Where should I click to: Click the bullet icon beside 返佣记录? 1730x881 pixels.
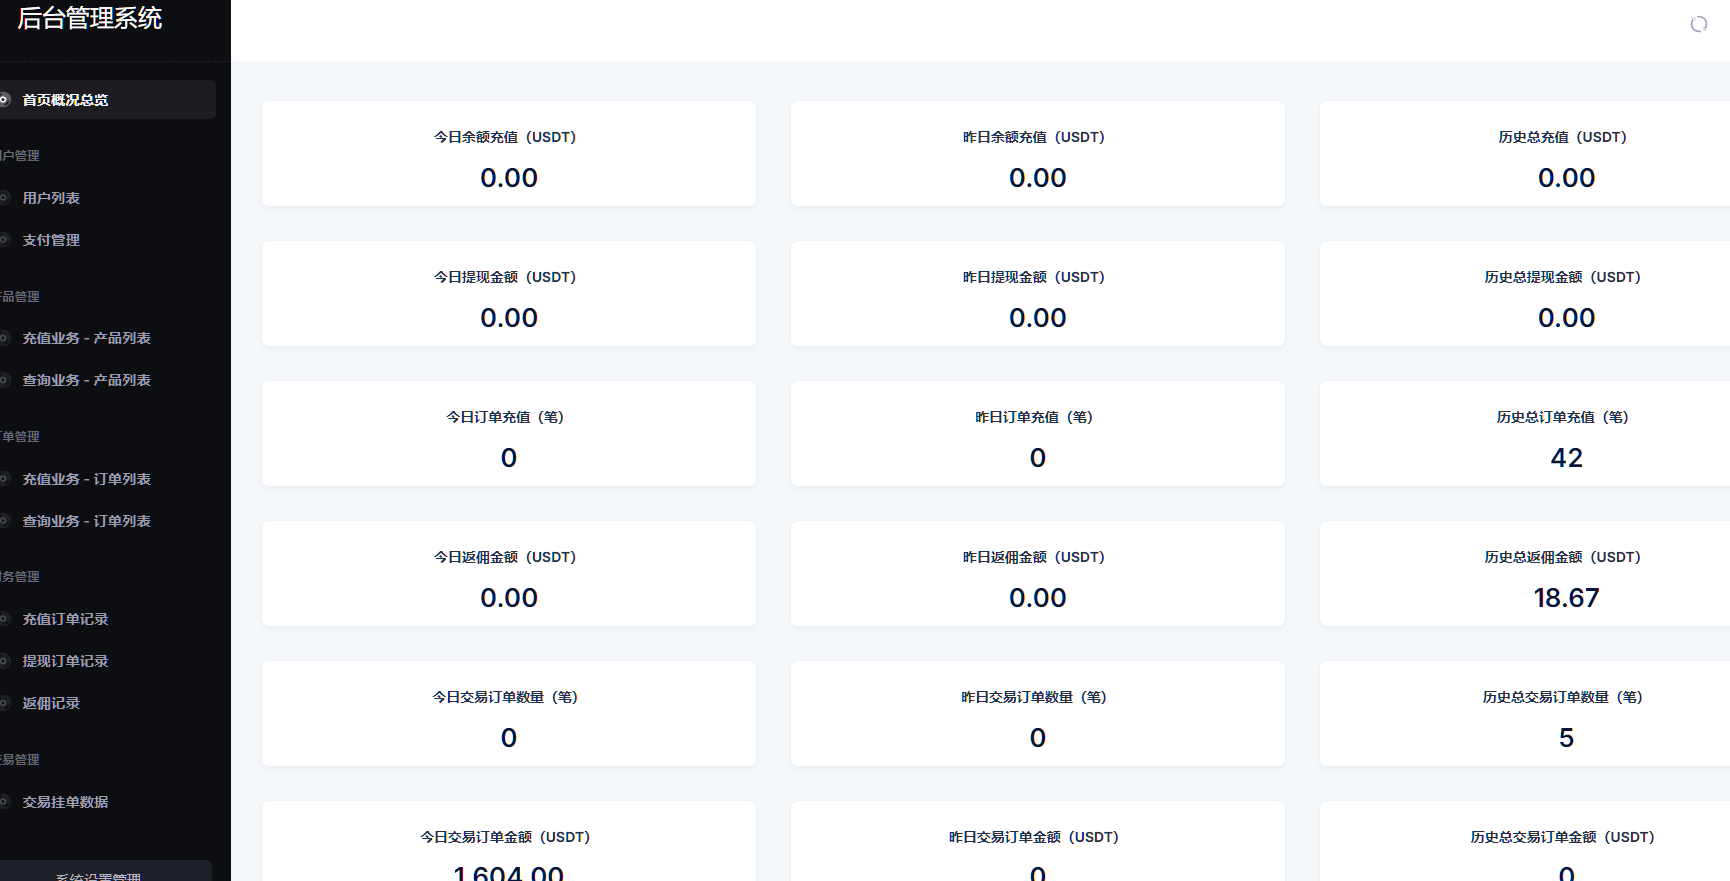click(x=4, y=703)
